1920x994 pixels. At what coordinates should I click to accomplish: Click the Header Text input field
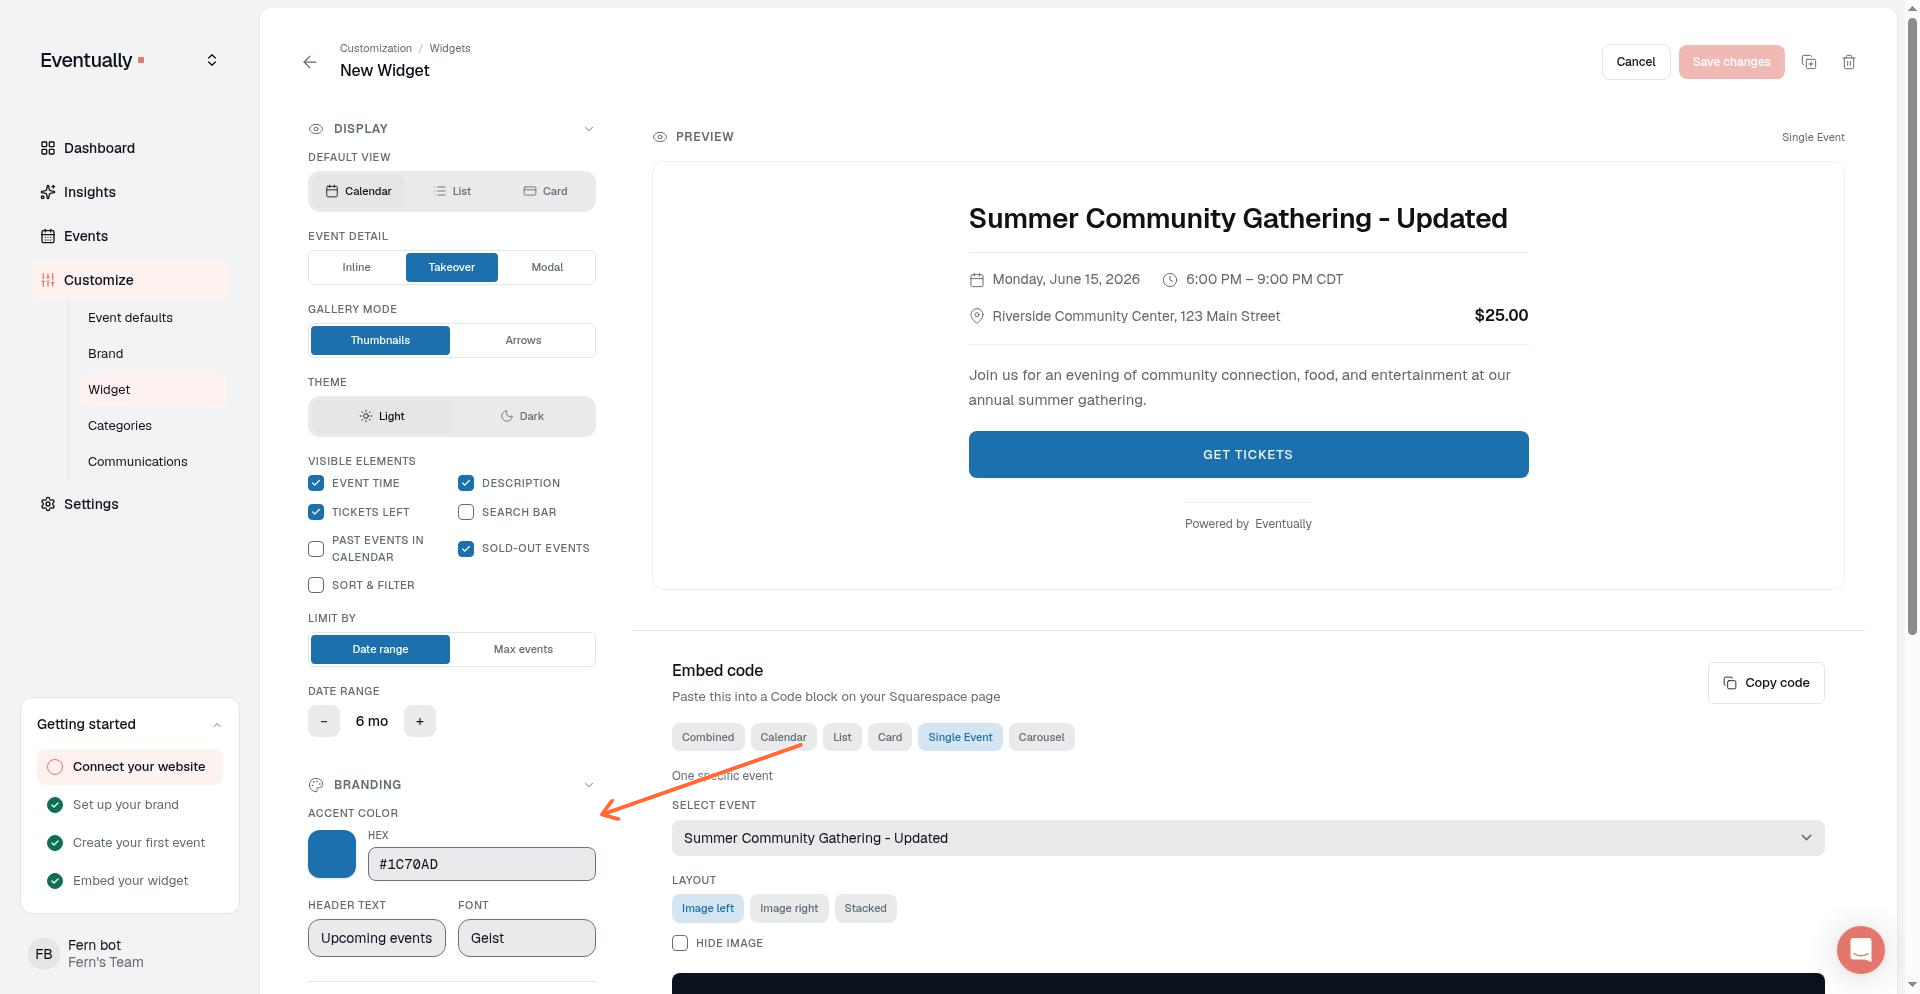377,938
